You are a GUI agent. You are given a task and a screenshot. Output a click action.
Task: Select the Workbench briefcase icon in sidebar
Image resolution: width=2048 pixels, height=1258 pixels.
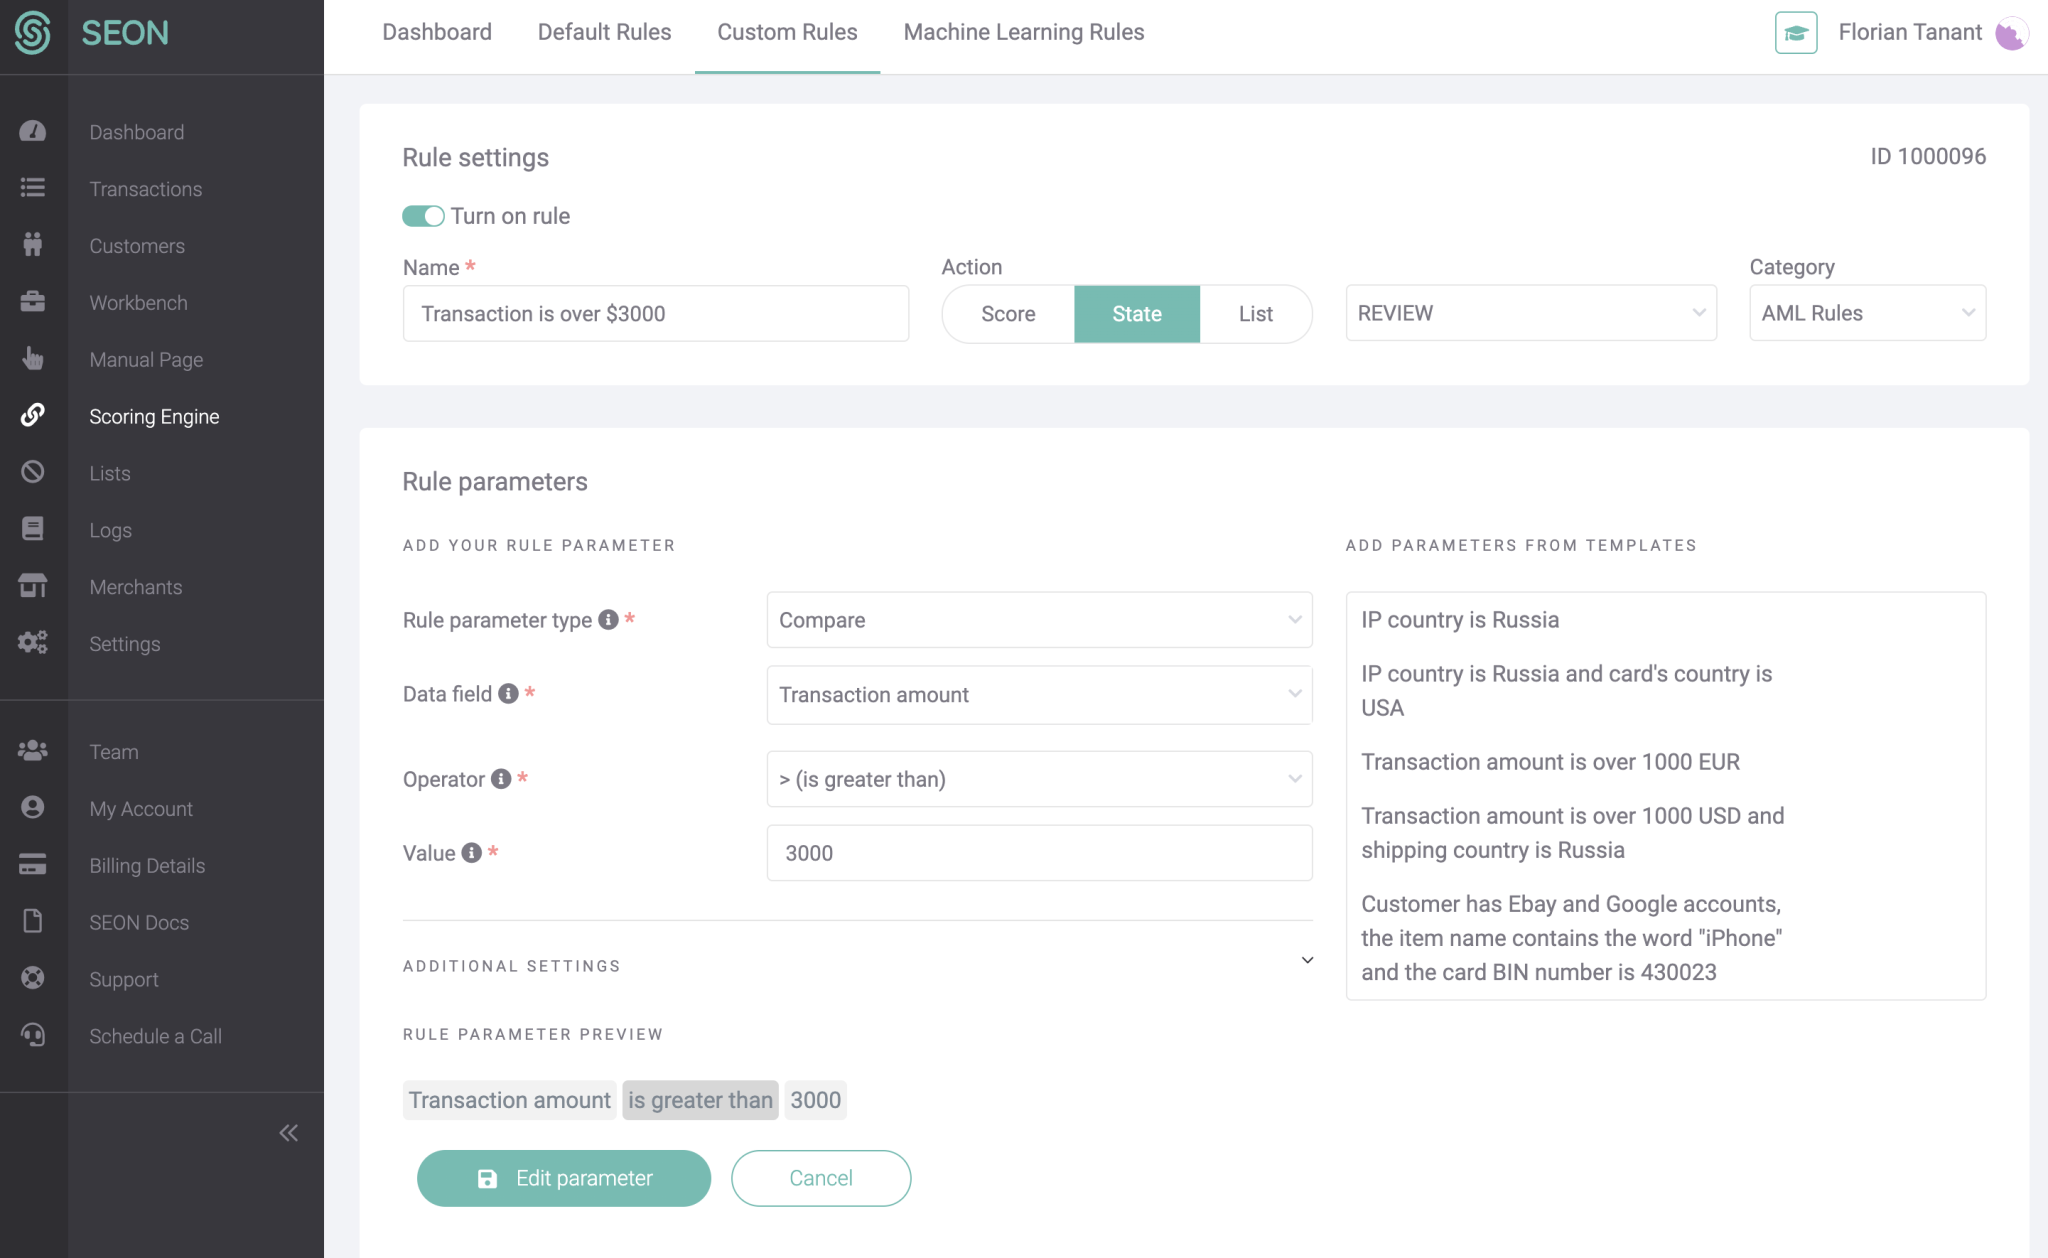tap(33, 301)
